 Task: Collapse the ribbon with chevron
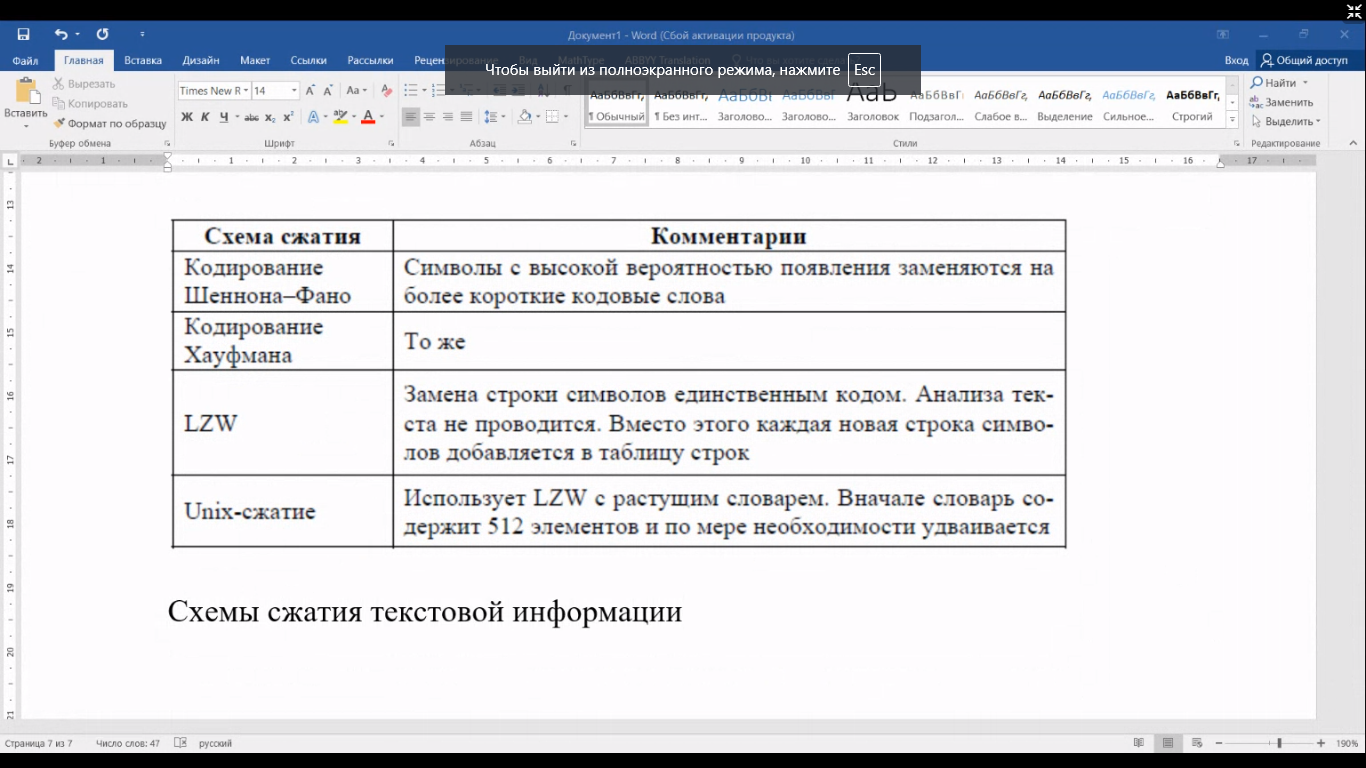coord(1352,144)
